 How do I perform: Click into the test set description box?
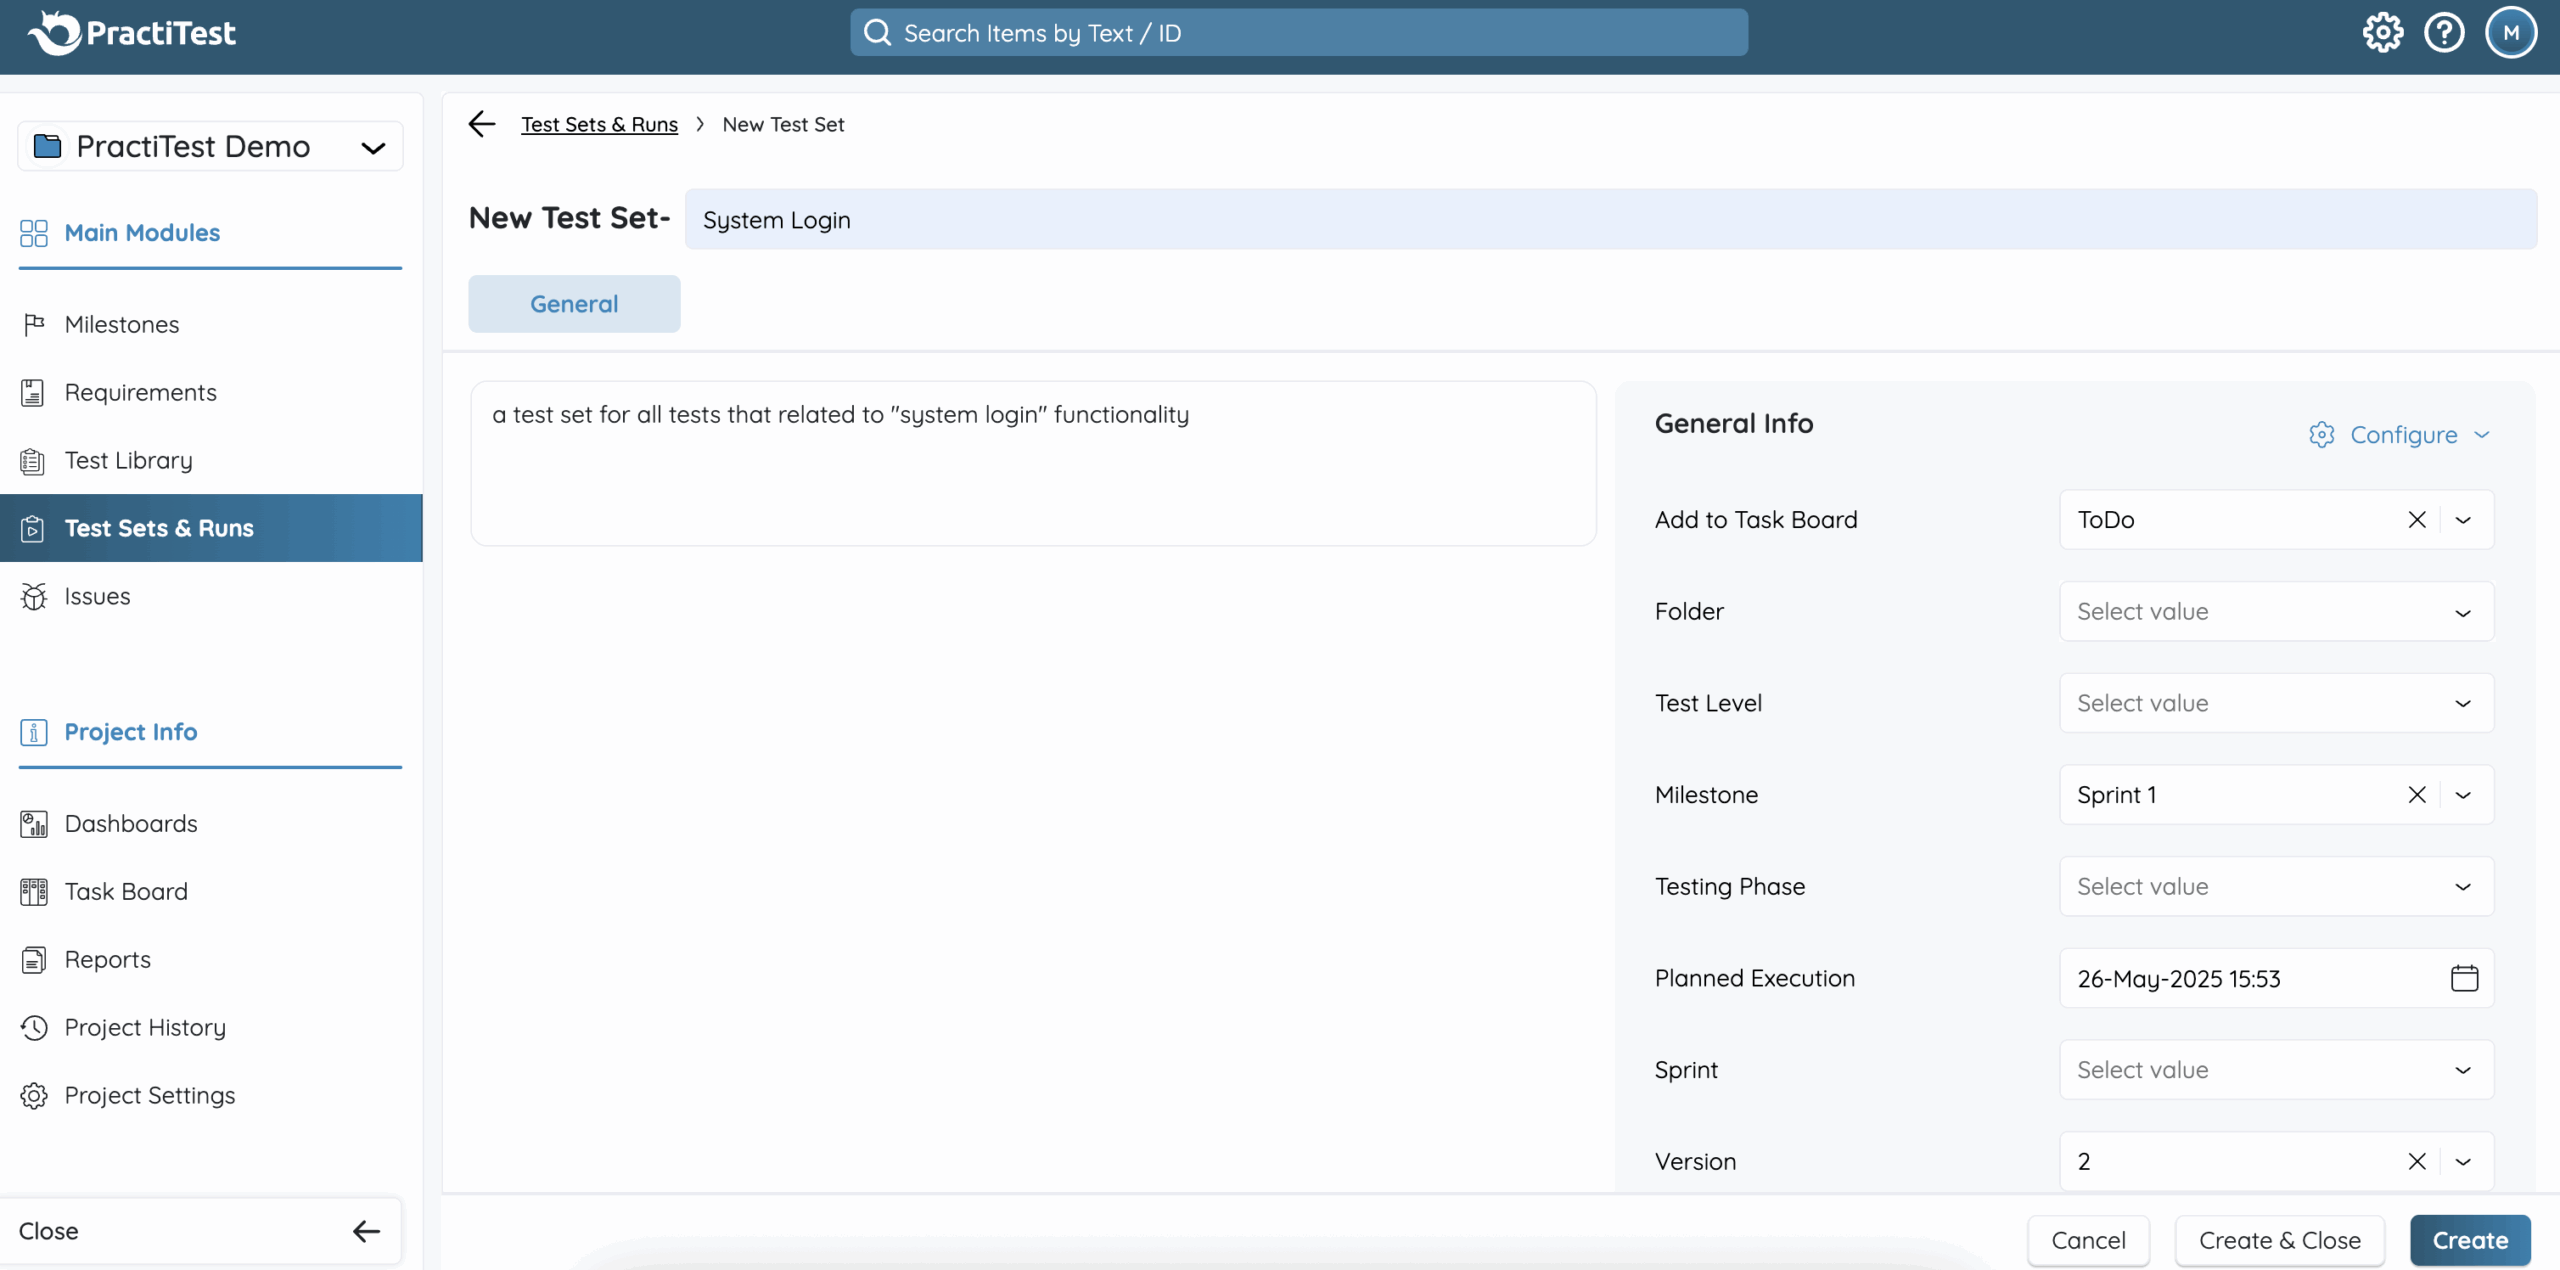(1033, 463)
